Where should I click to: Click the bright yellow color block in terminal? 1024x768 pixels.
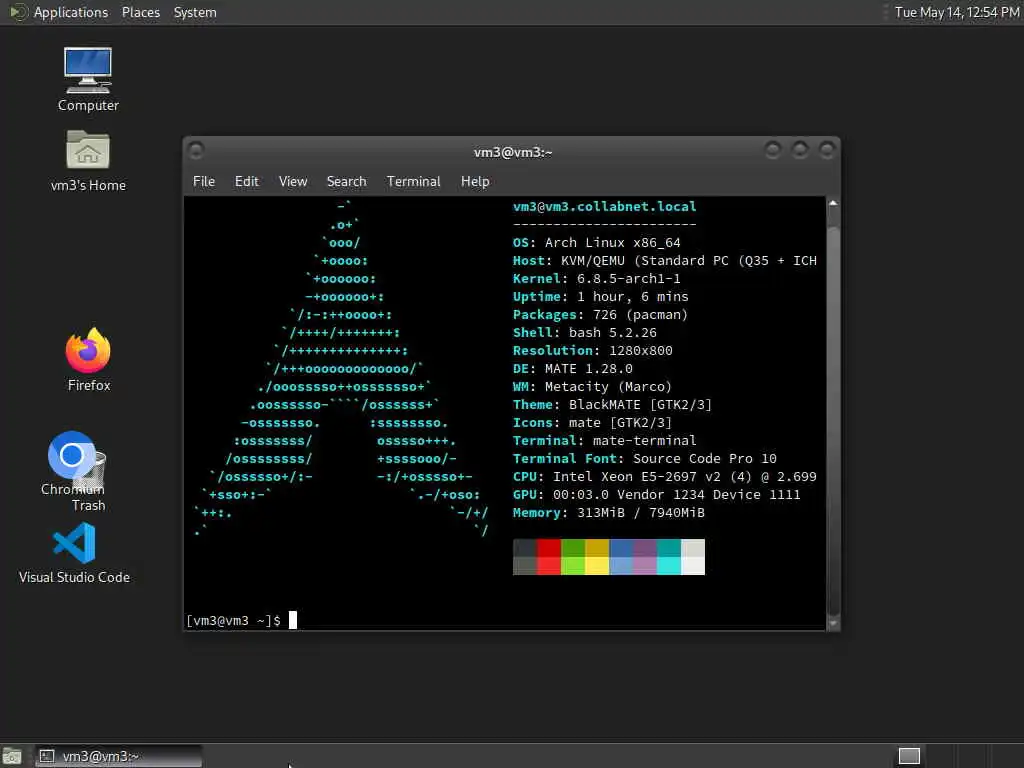[x=597, y=566]
